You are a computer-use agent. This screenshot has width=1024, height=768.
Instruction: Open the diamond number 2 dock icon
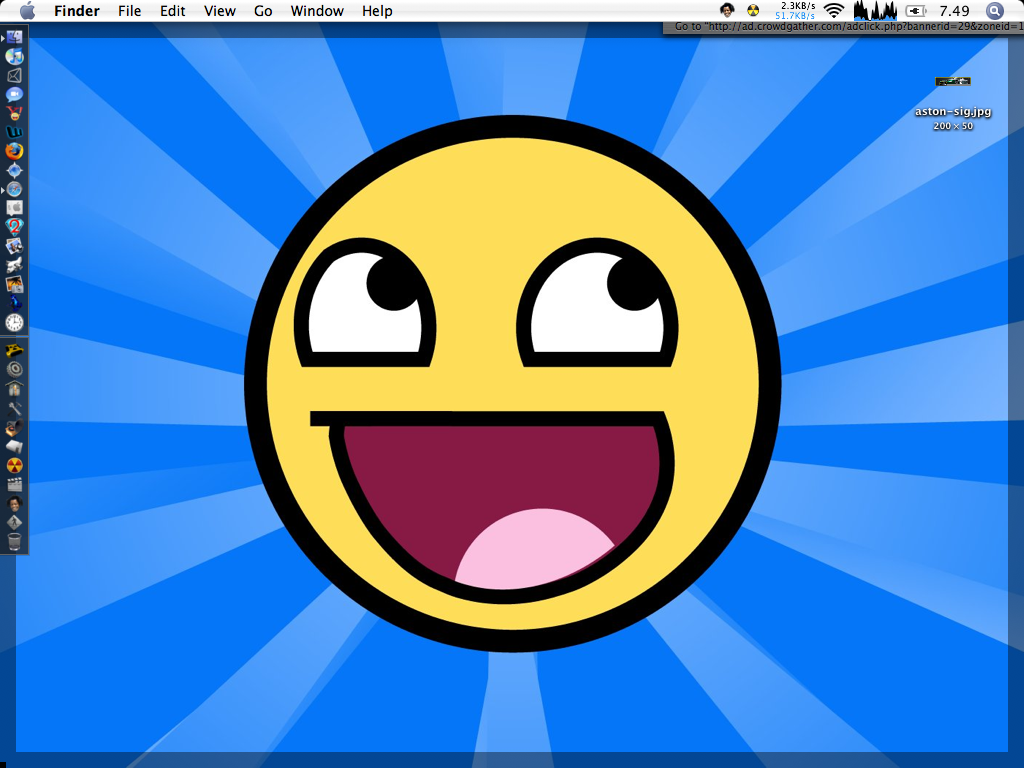tap(14, 227)
